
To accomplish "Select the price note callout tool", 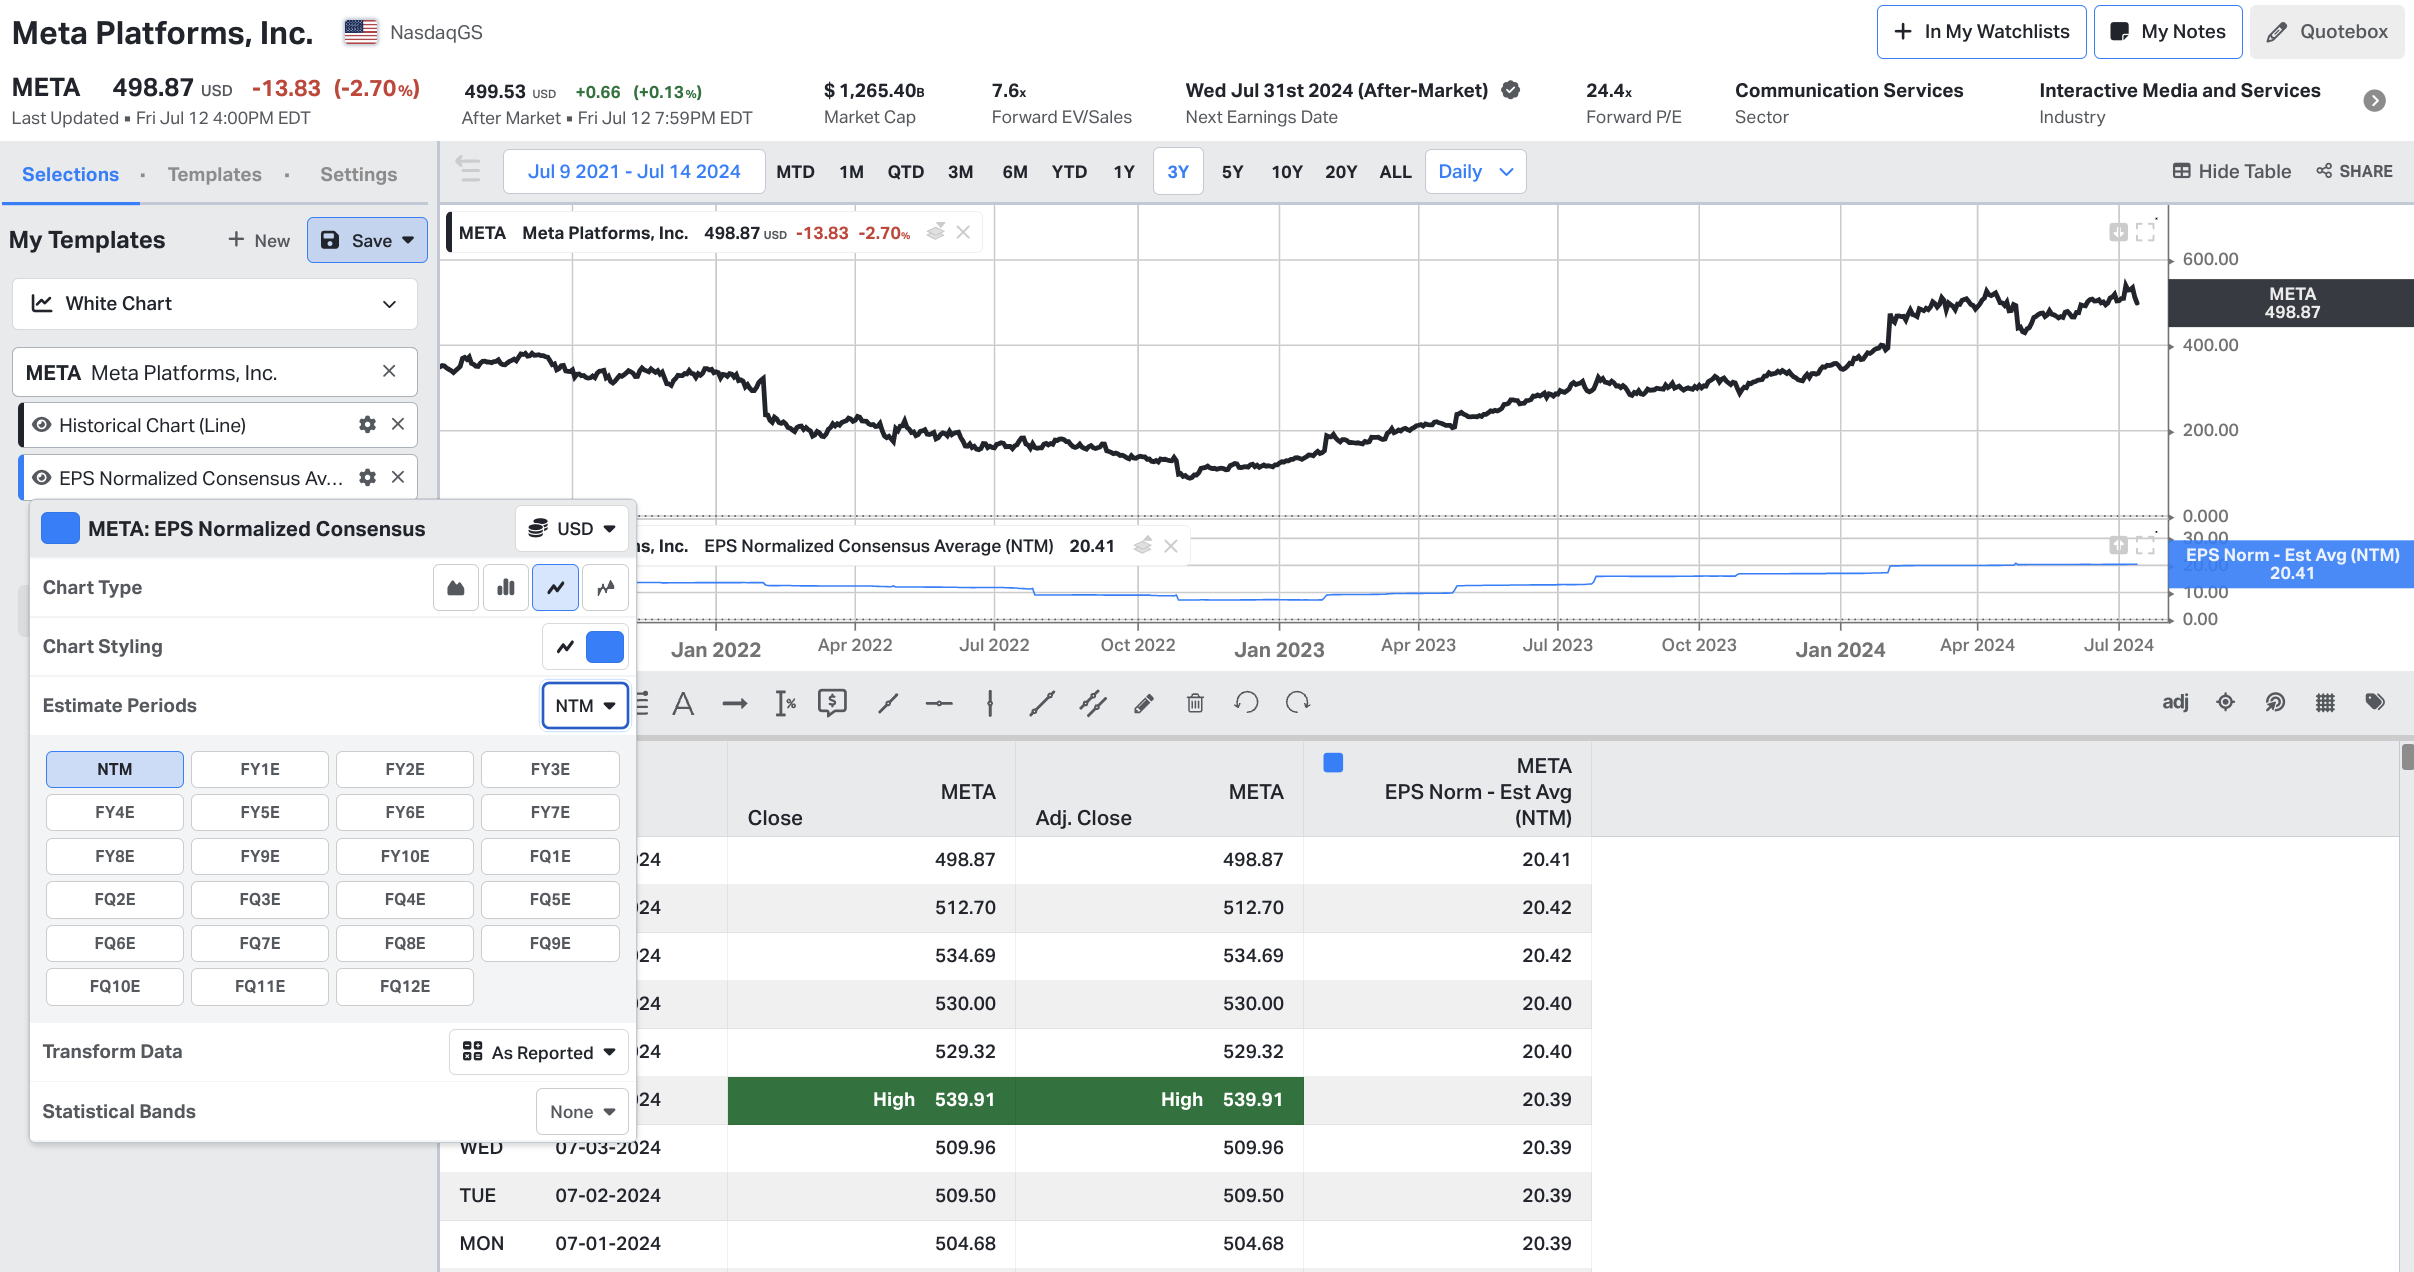I will (832, 704).
